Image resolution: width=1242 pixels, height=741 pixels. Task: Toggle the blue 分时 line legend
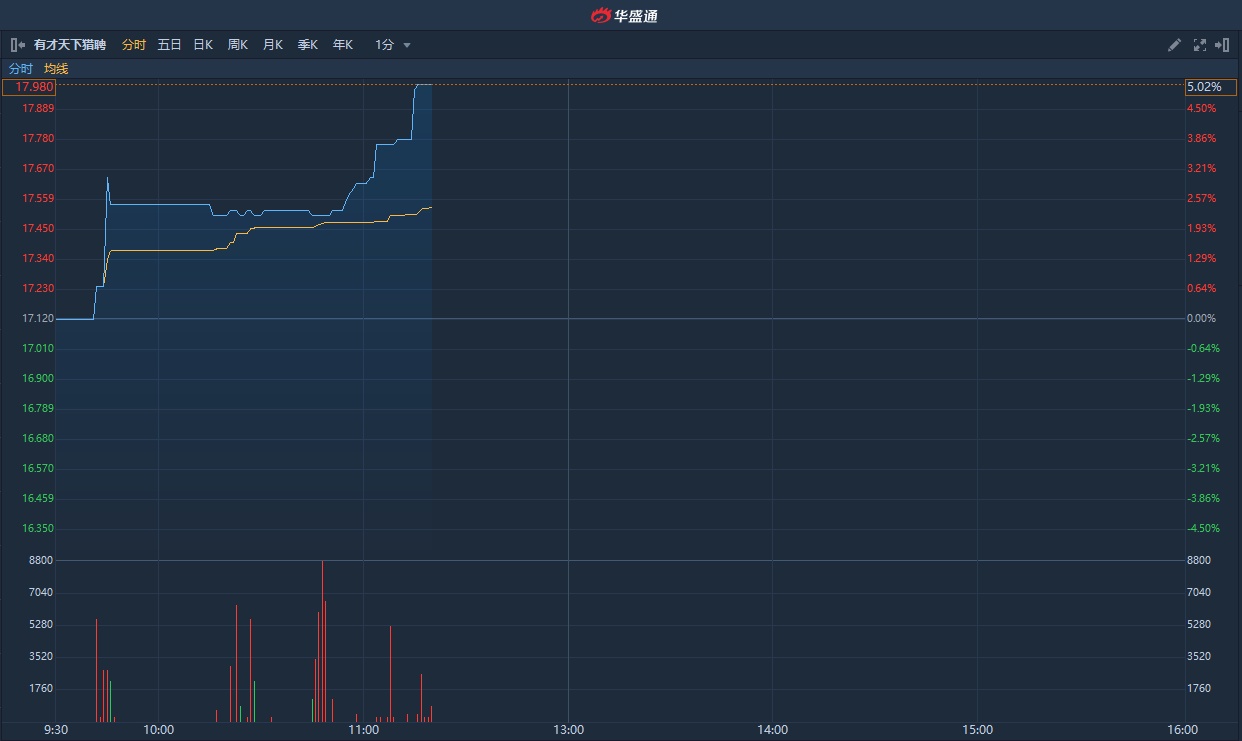click(x=21, y=69)
